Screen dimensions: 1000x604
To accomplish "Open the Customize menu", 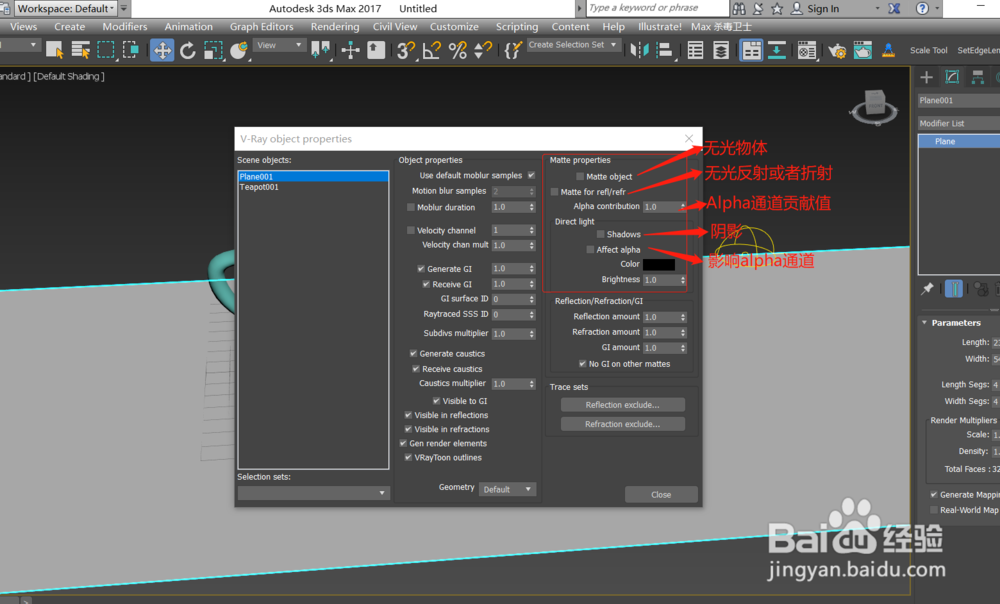I will pyautogui.click(x=454, y=27).
